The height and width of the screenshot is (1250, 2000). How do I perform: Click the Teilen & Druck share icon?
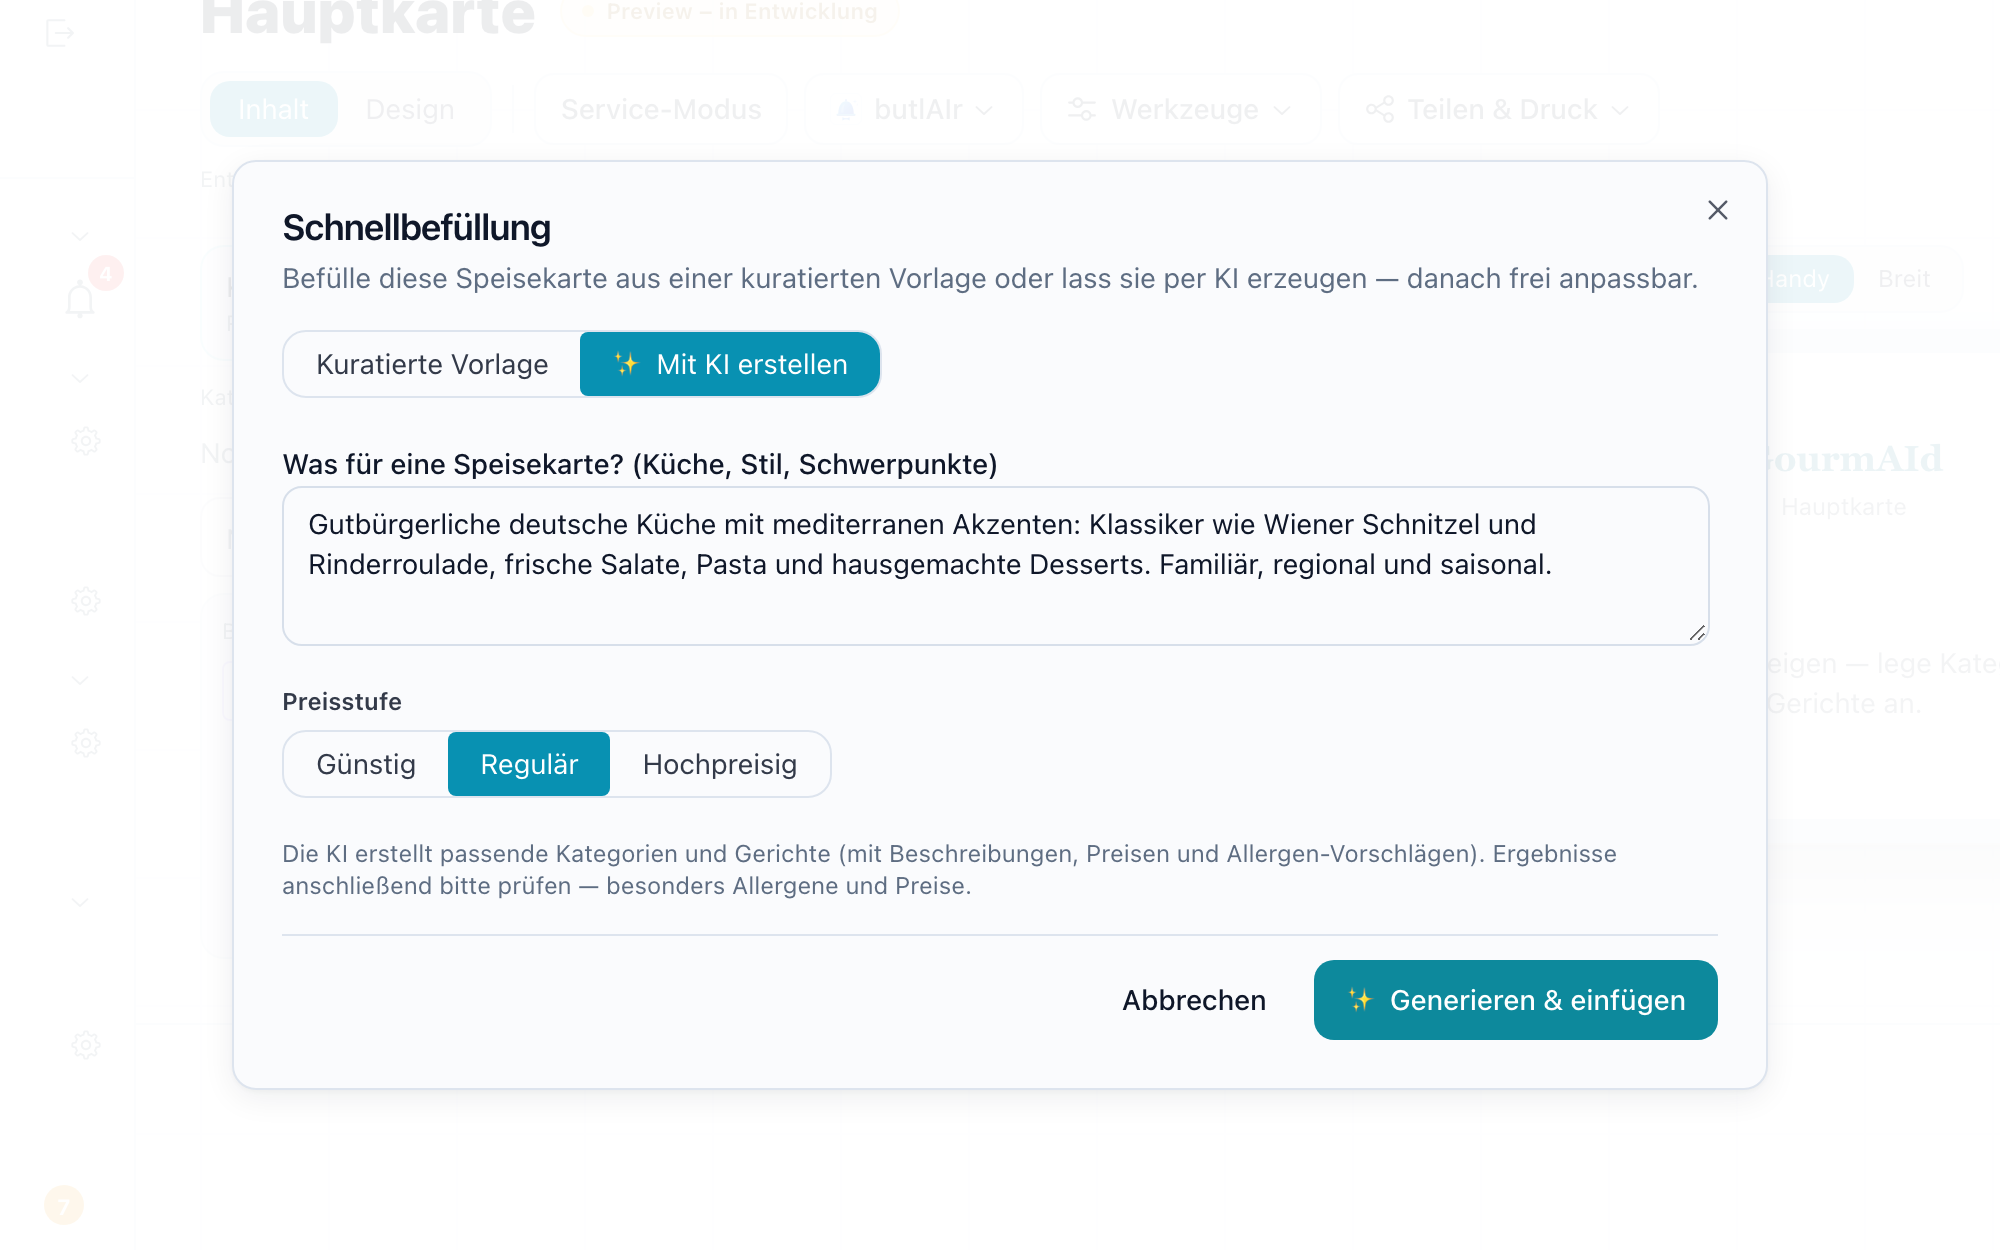[1380, 109]
